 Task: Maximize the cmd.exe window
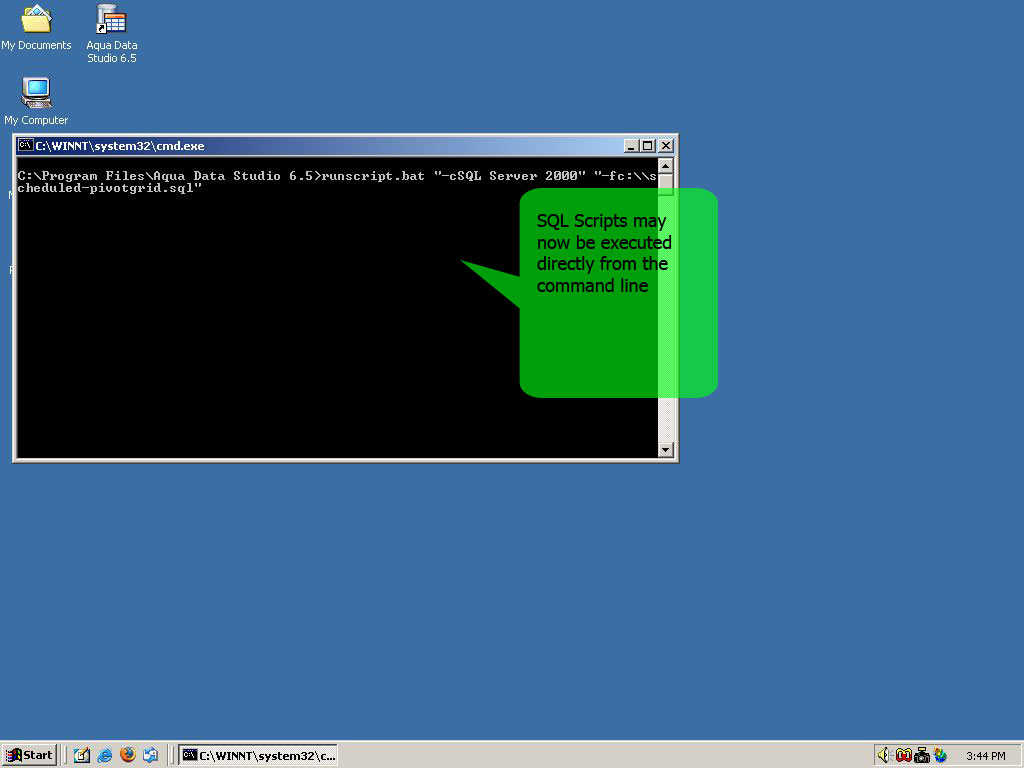[647, 146]
